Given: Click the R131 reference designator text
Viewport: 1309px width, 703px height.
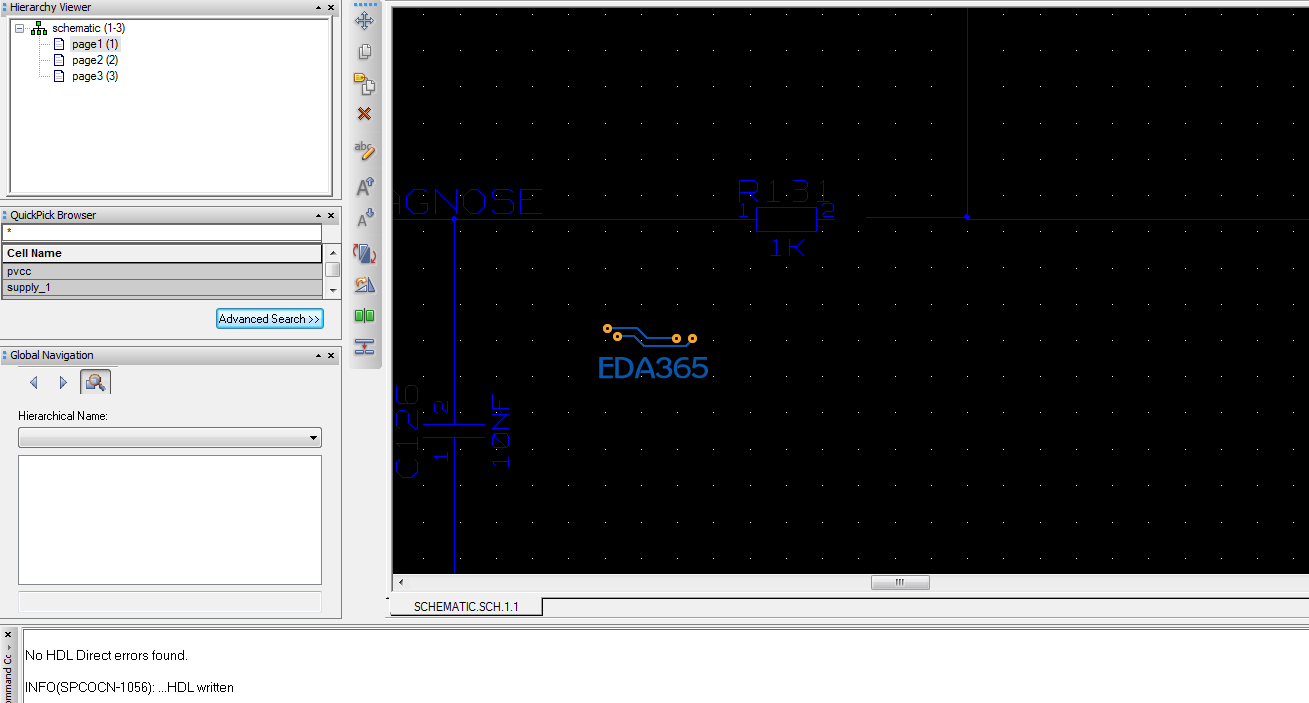Looking at the screenshot, I should [x=784, y=190].
